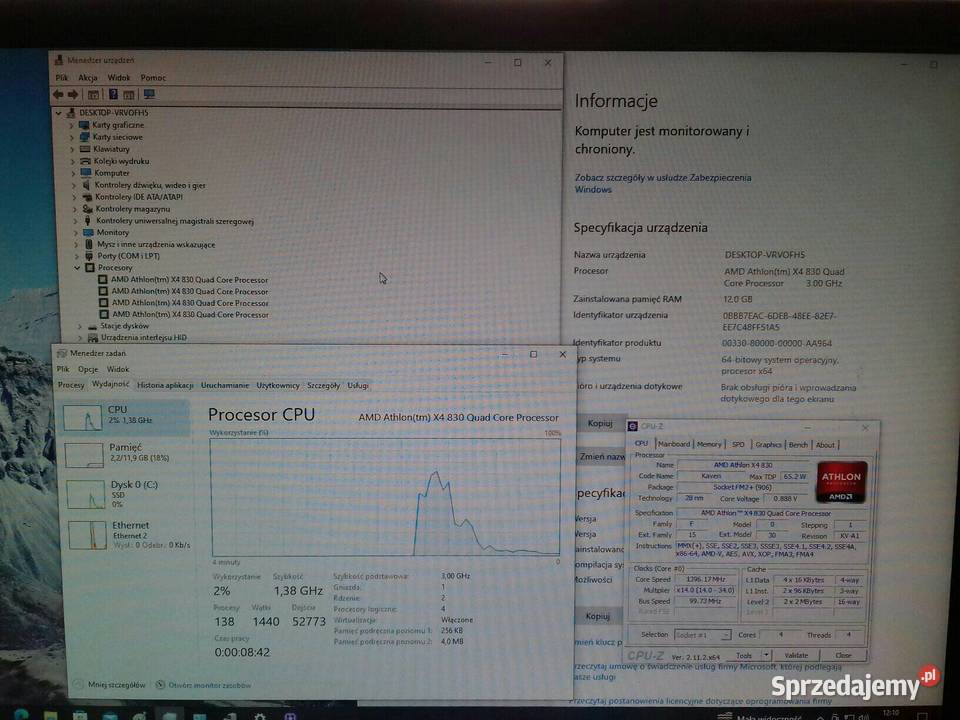Switch to Procesy tab in Task Manager

(x=71, y=385)
